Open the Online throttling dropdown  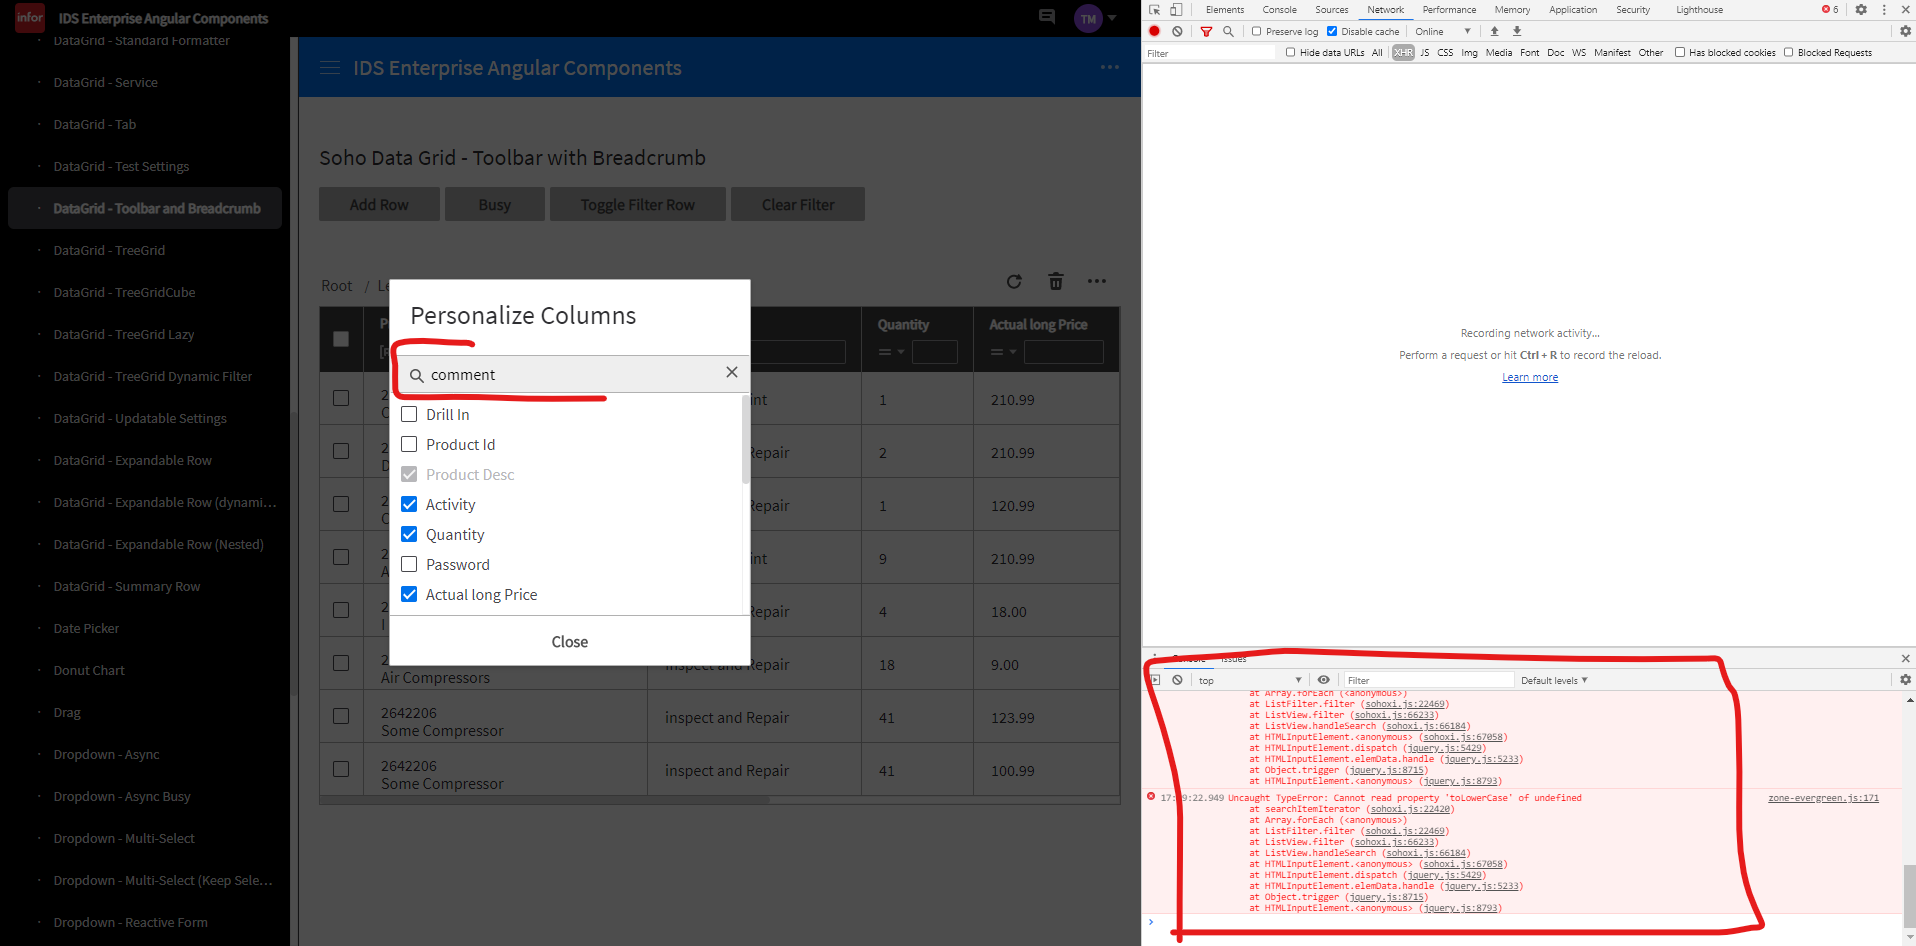[x=1444, y=31]
